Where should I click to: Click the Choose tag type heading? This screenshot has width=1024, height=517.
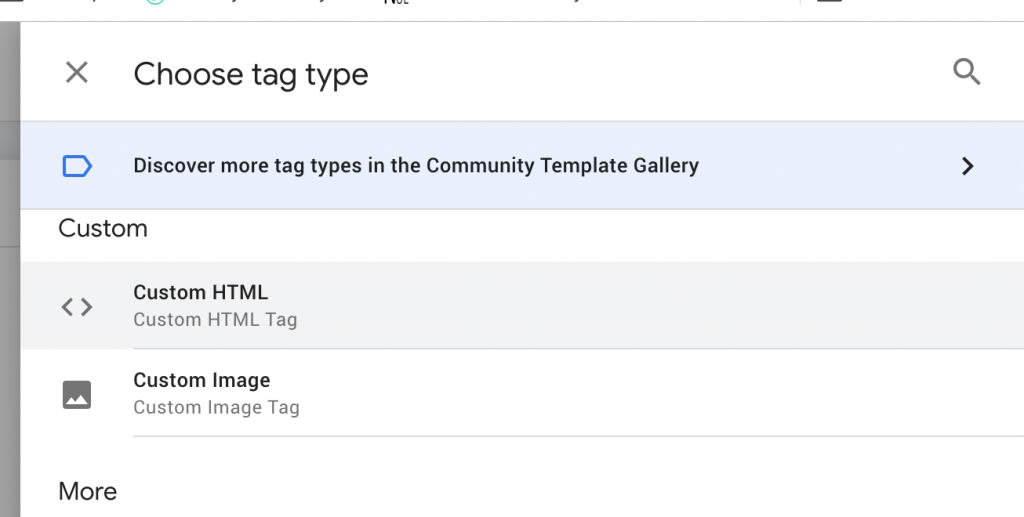tap(251, 74)
